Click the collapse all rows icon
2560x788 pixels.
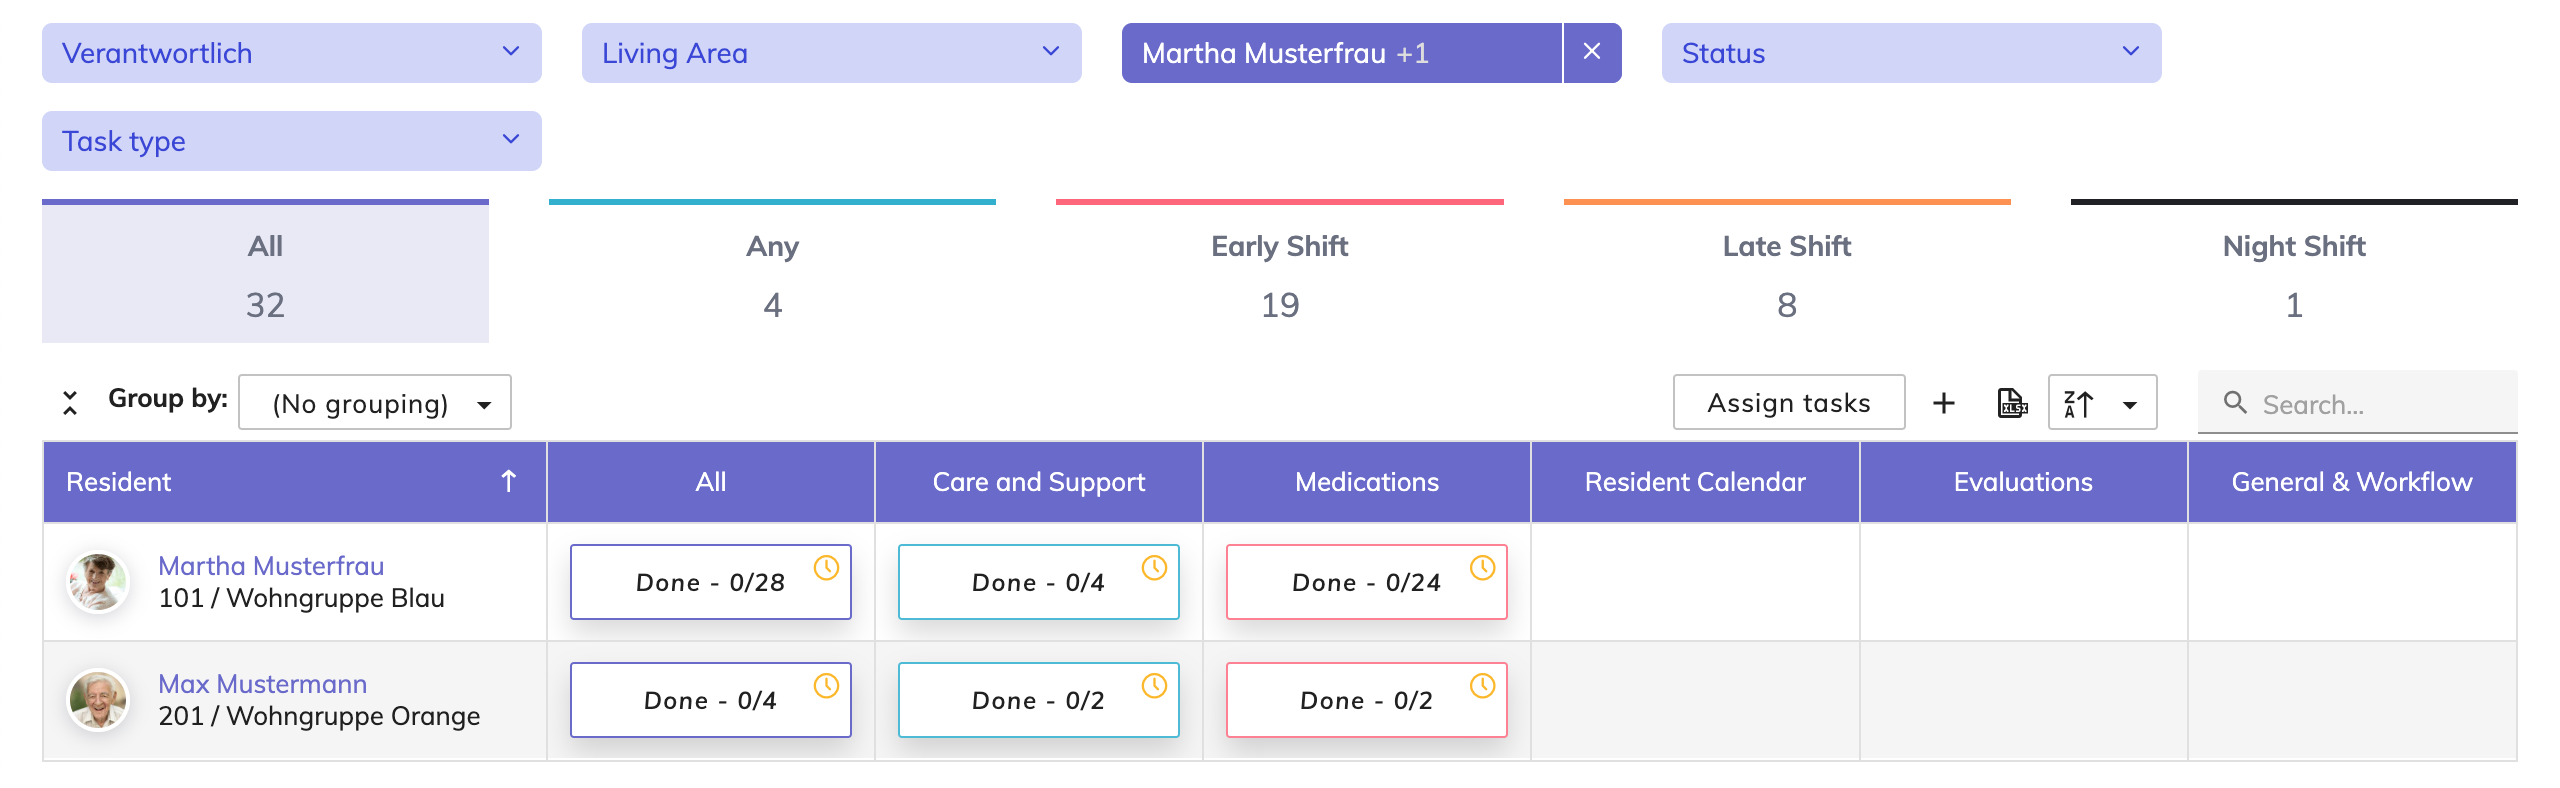(70, 403)
